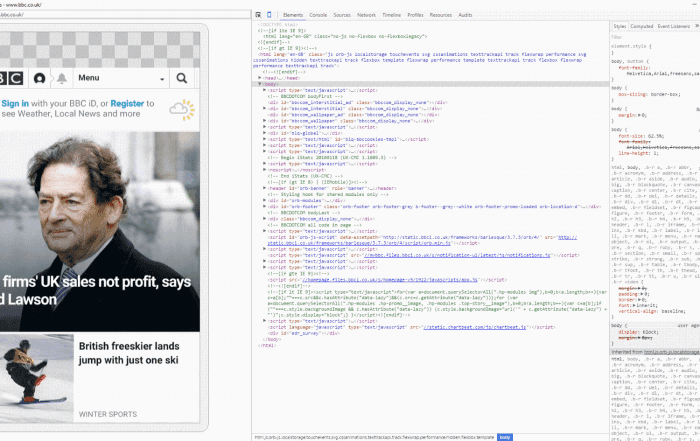Open the BBC account profile icon

[39, 78]
